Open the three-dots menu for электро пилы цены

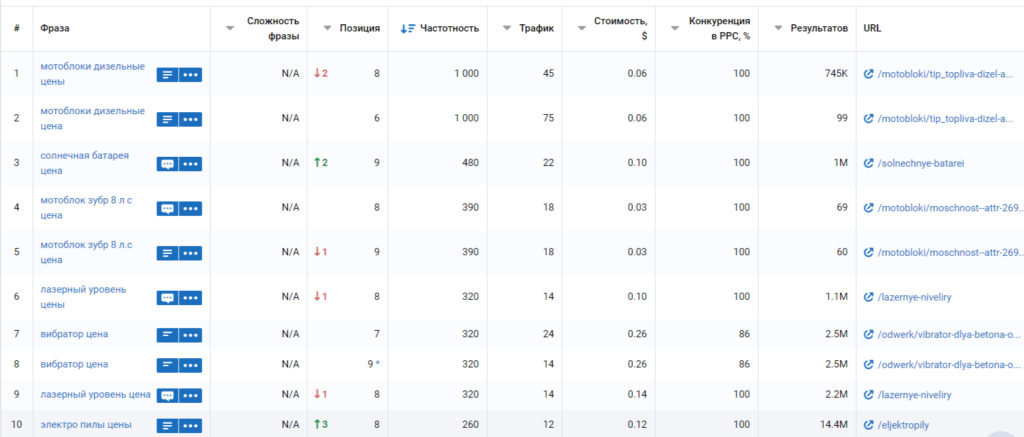[x=190, y=426]
